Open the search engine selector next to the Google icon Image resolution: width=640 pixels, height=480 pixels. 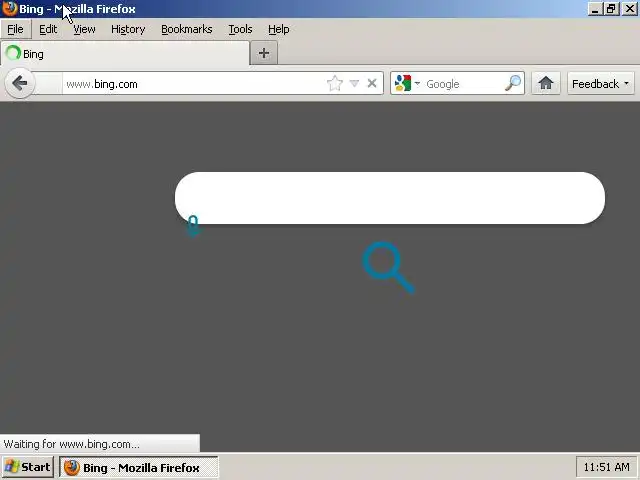point(417,84)
